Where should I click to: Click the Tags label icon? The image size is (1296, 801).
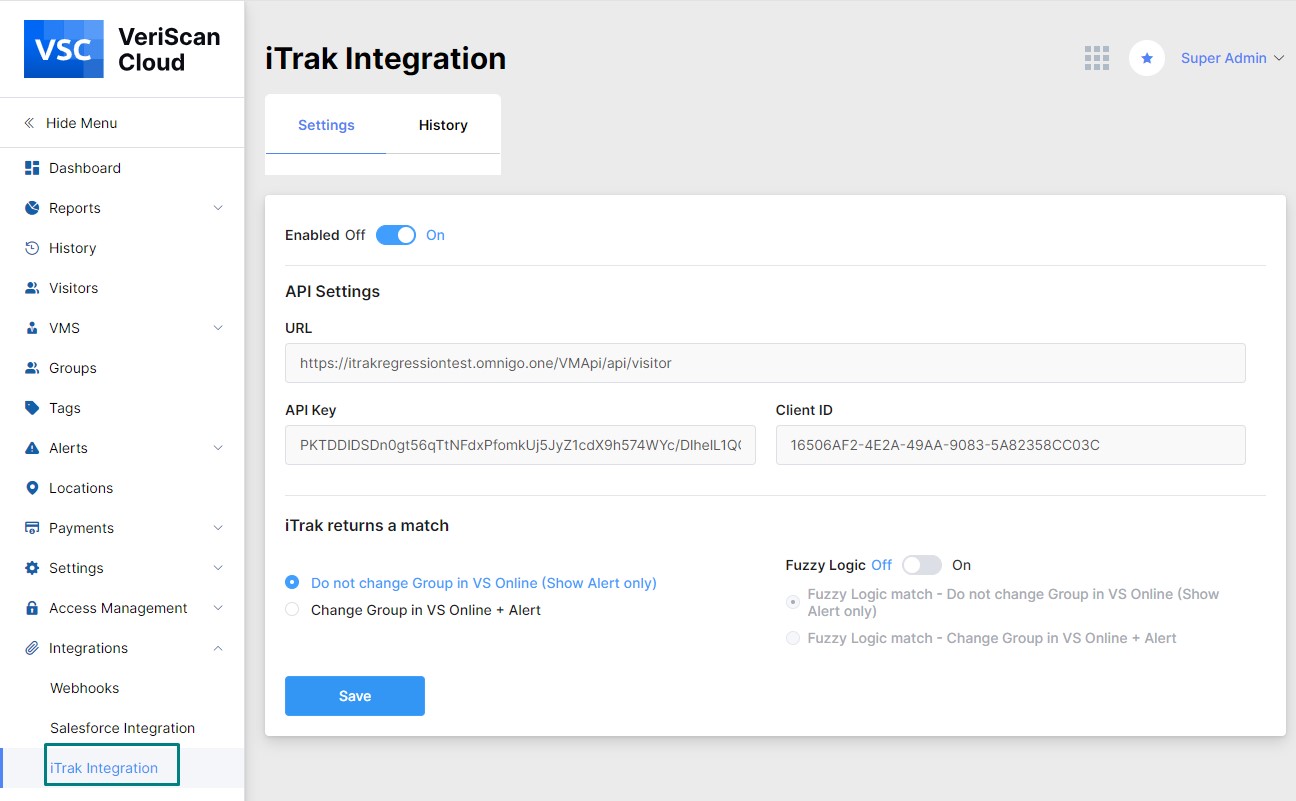[32, 408]
